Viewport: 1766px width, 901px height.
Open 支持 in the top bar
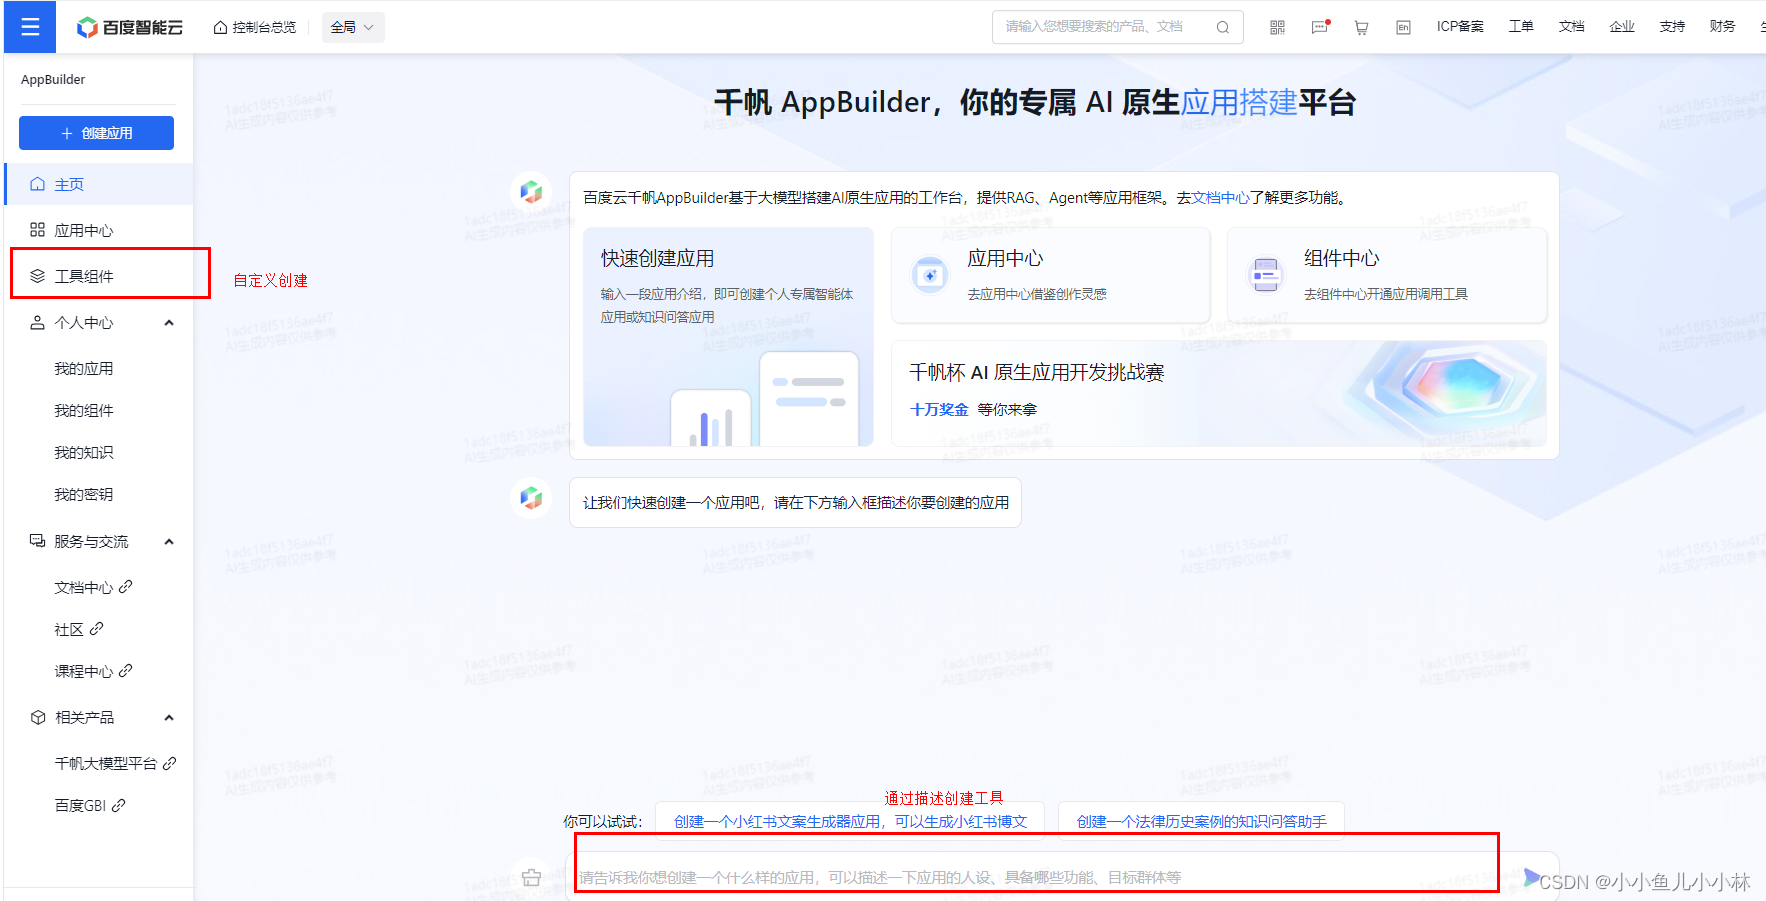click(x=1672, y=26)
